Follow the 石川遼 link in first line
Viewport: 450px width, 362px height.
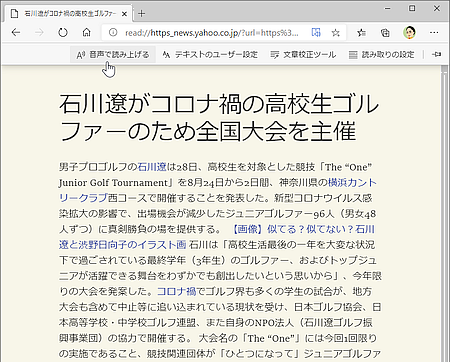[152, 167]
